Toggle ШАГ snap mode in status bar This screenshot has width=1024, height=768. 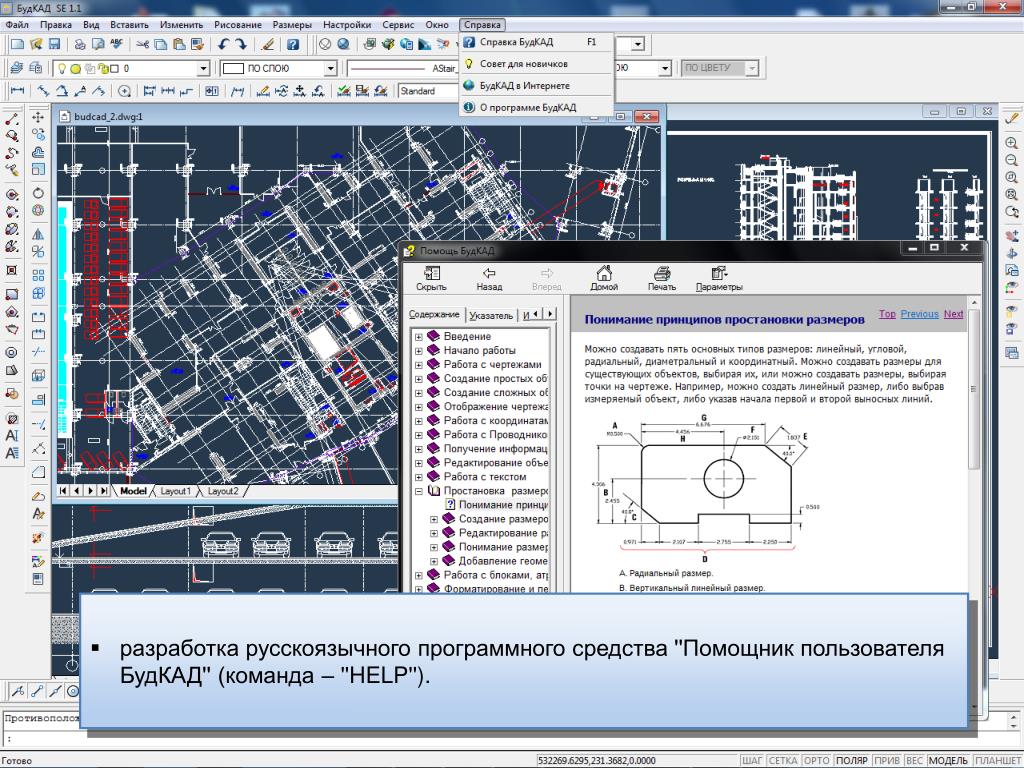click(752, 761)
